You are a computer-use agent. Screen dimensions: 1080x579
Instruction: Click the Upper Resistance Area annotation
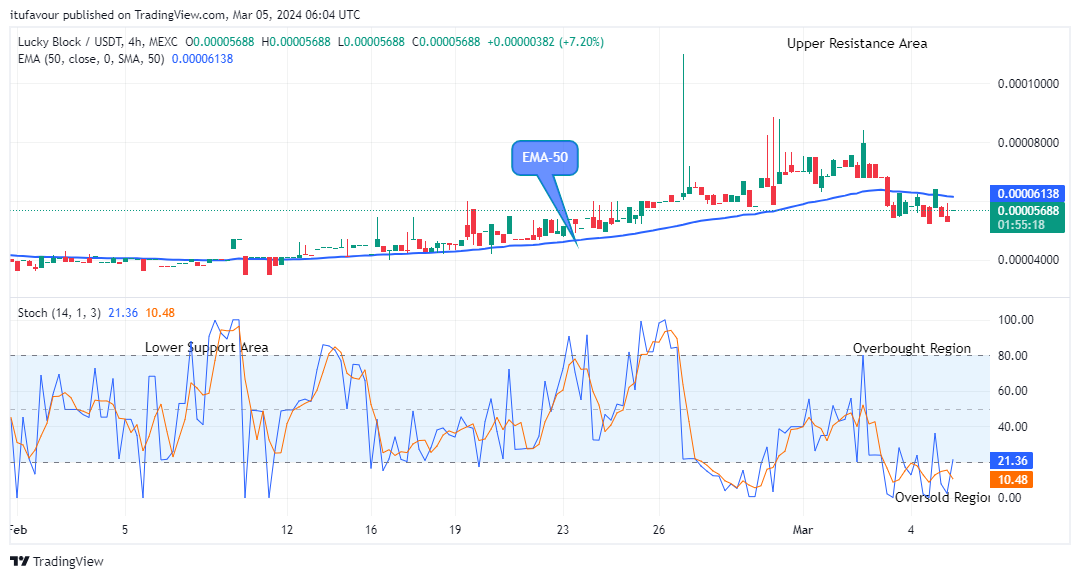click(x=857, y=43)
